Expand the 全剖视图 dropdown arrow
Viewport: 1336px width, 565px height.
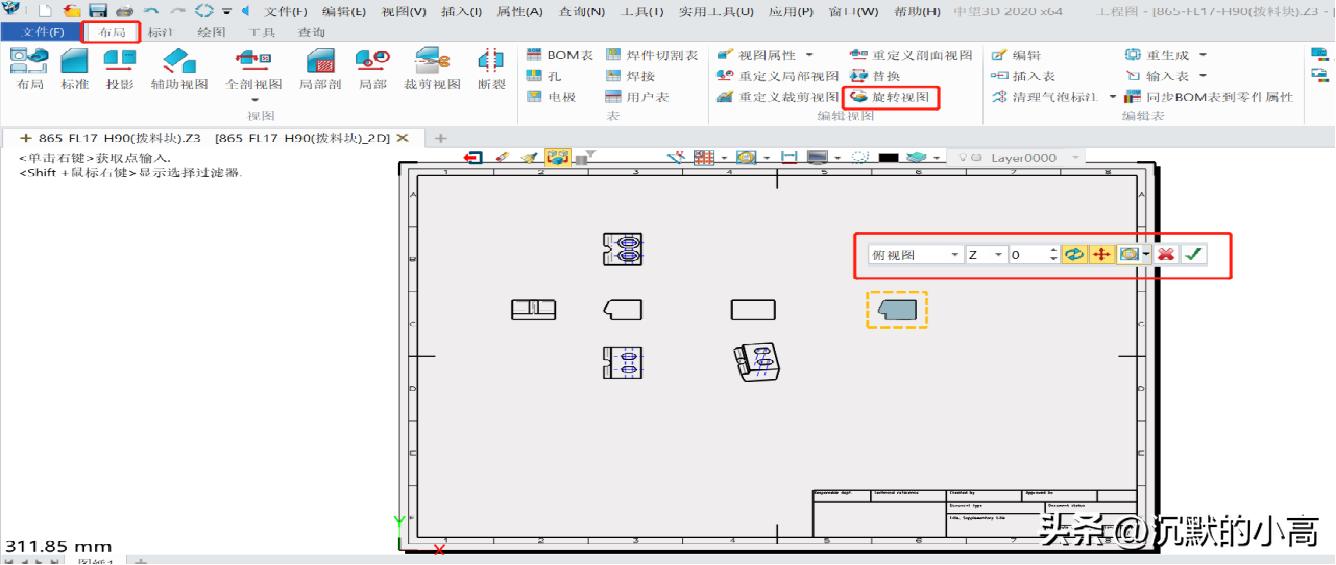point(254,100)
